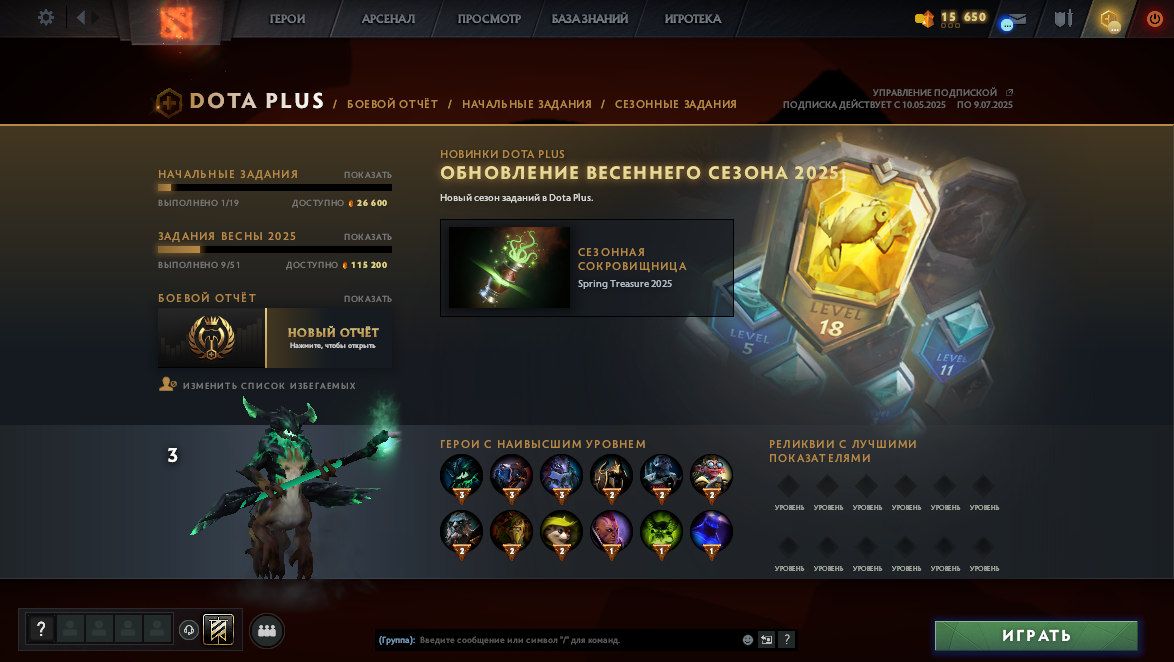Open the АРСЕНАЛ menu tab
The image size is (1174, 662).
pos(388,19)
